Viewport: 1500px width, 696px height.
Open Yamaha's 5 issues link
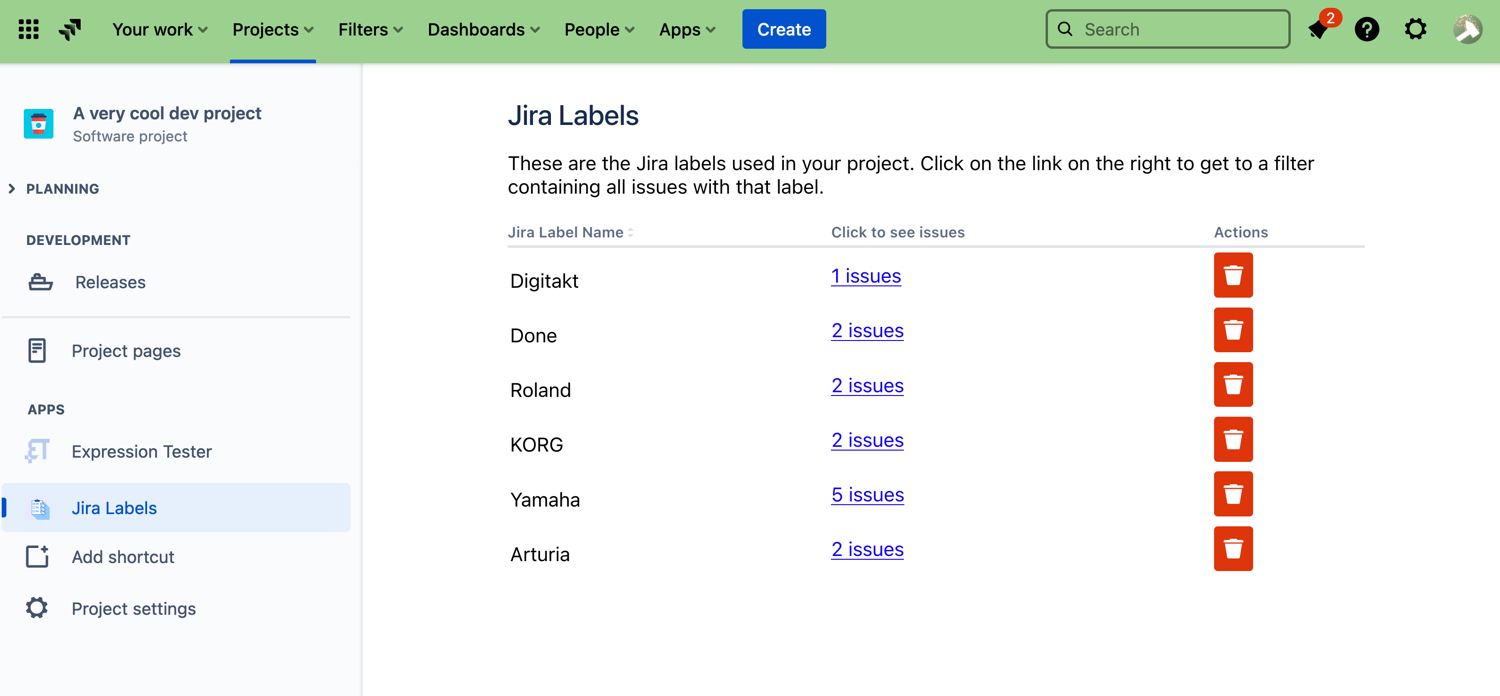tap(867, 495)
